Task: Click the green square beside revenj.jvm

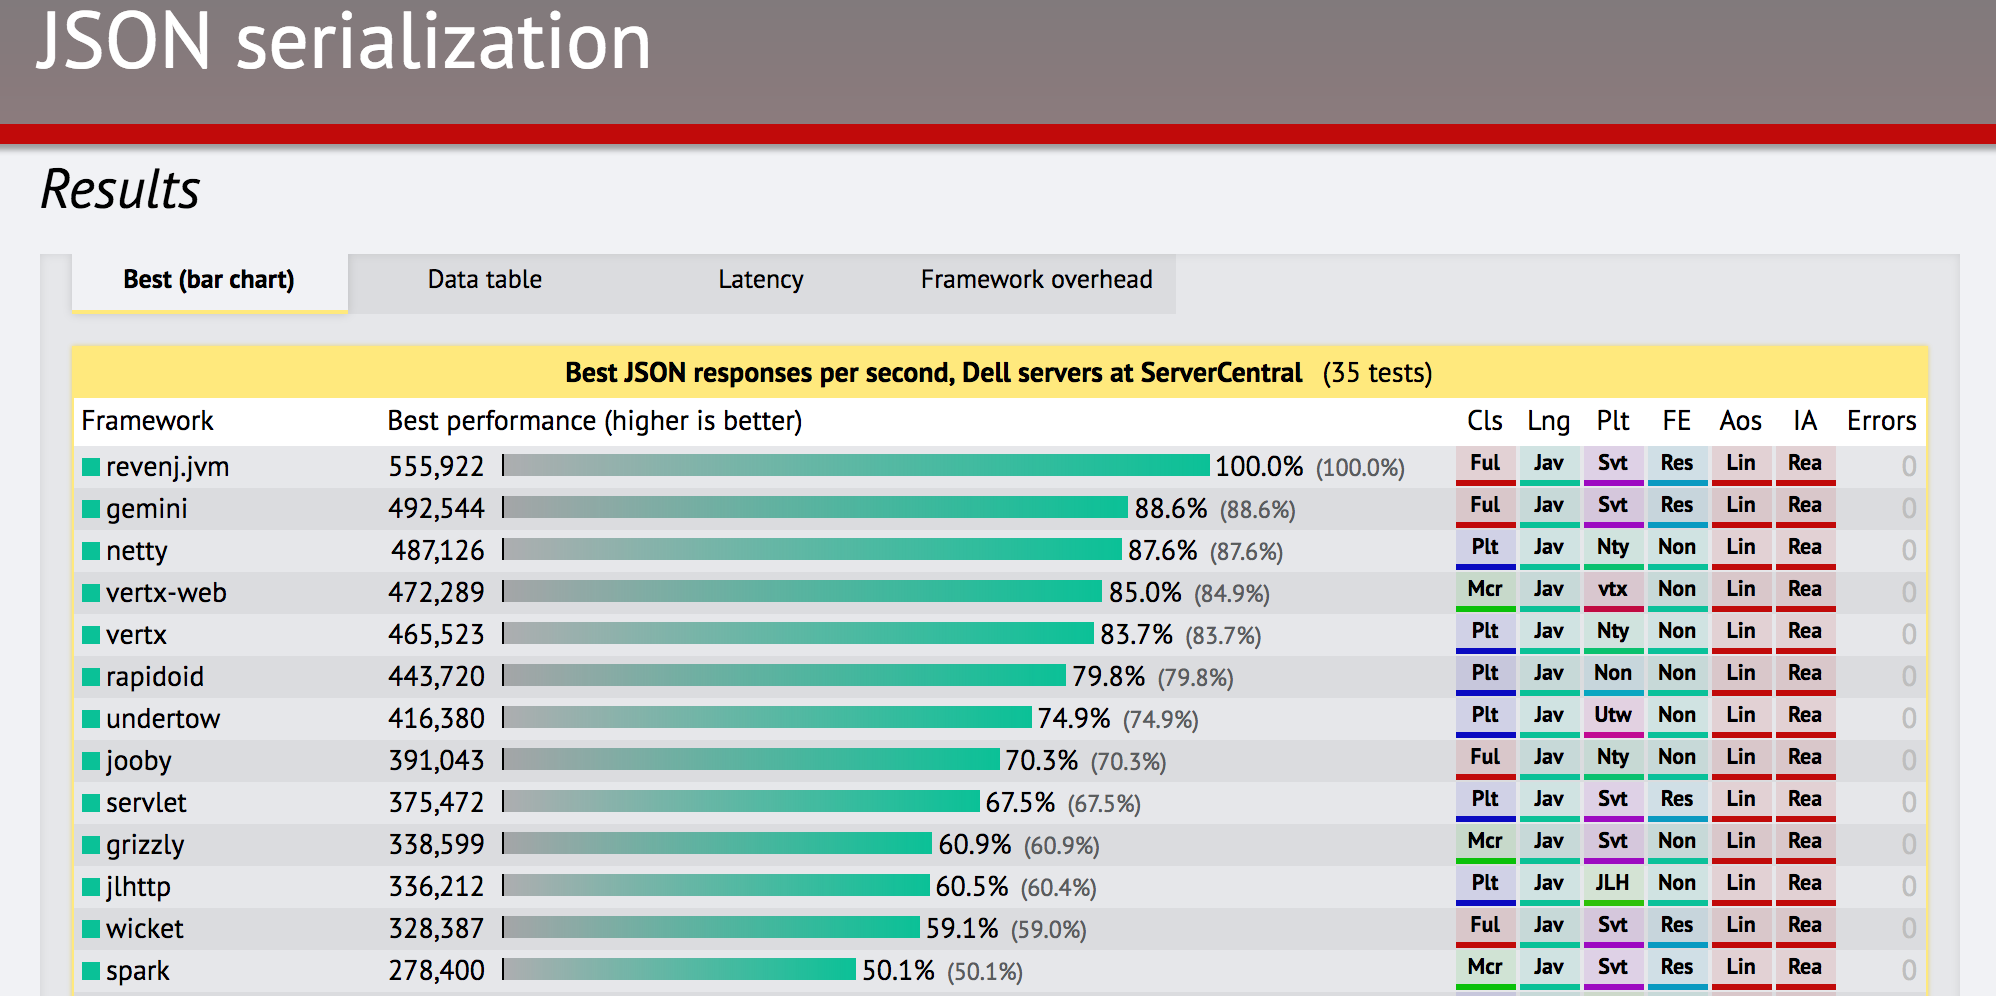Action: point(91,467)
